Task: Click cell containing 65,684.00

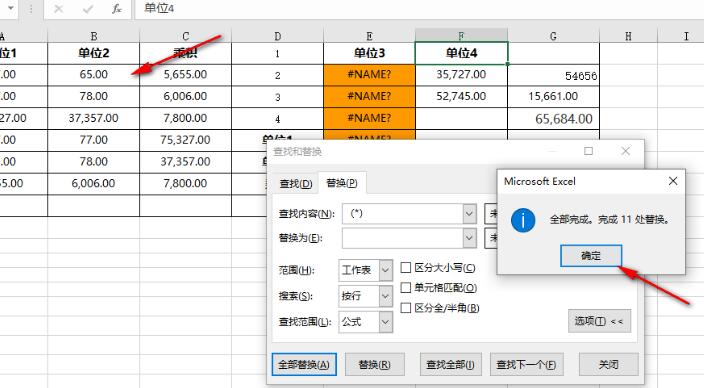Action: point(553,119)
